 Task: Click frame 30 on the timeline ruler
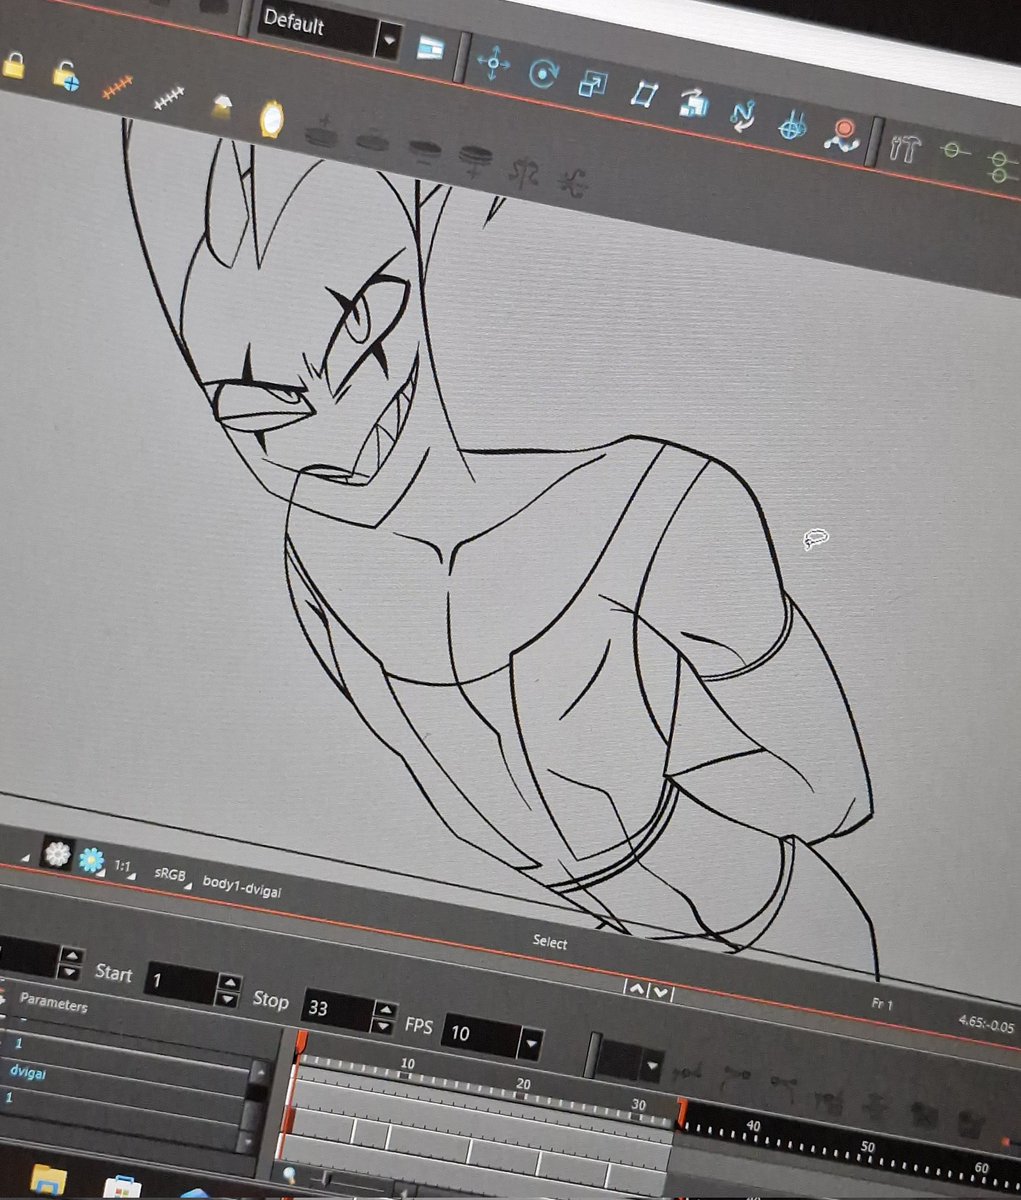pyautogui.click(x=639, y=1105)
